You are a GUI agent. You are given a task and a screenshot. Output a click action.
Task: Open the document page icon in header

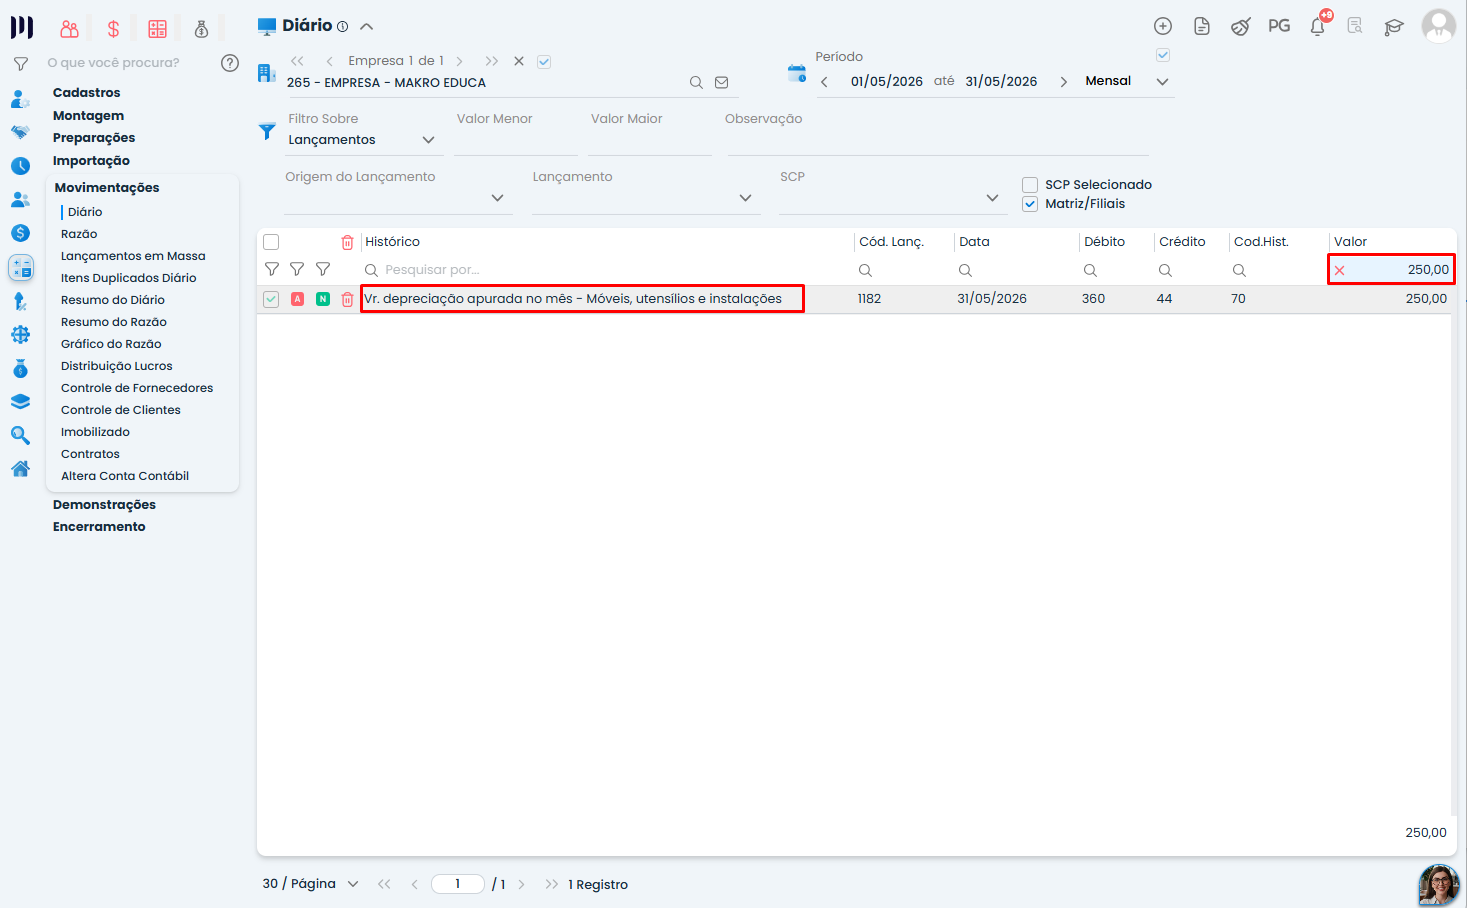1202,26
